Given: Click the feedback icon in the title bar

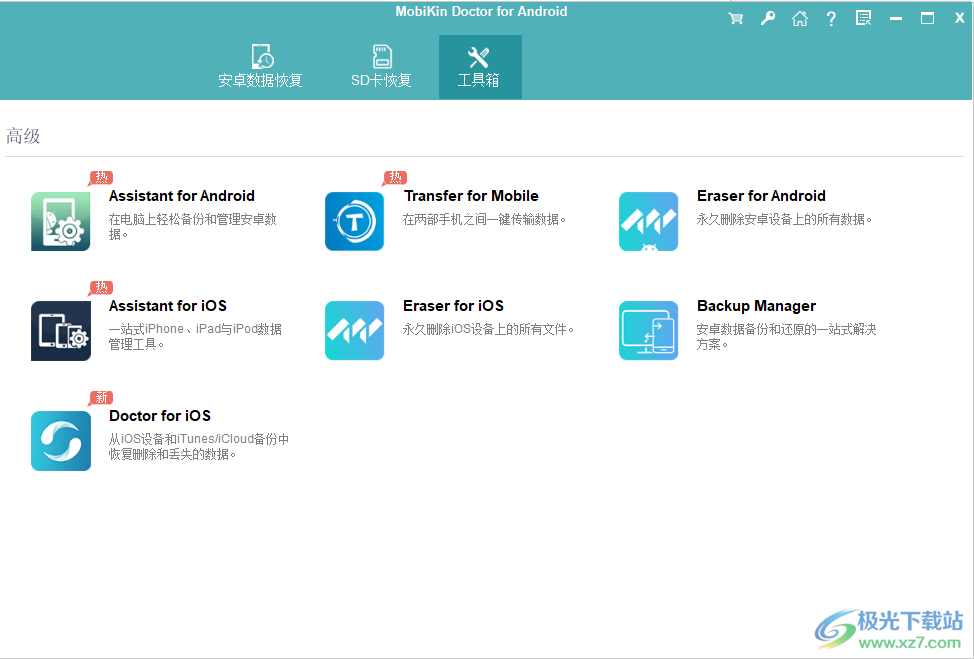Looking at the screenshot, I should (862, 17).
